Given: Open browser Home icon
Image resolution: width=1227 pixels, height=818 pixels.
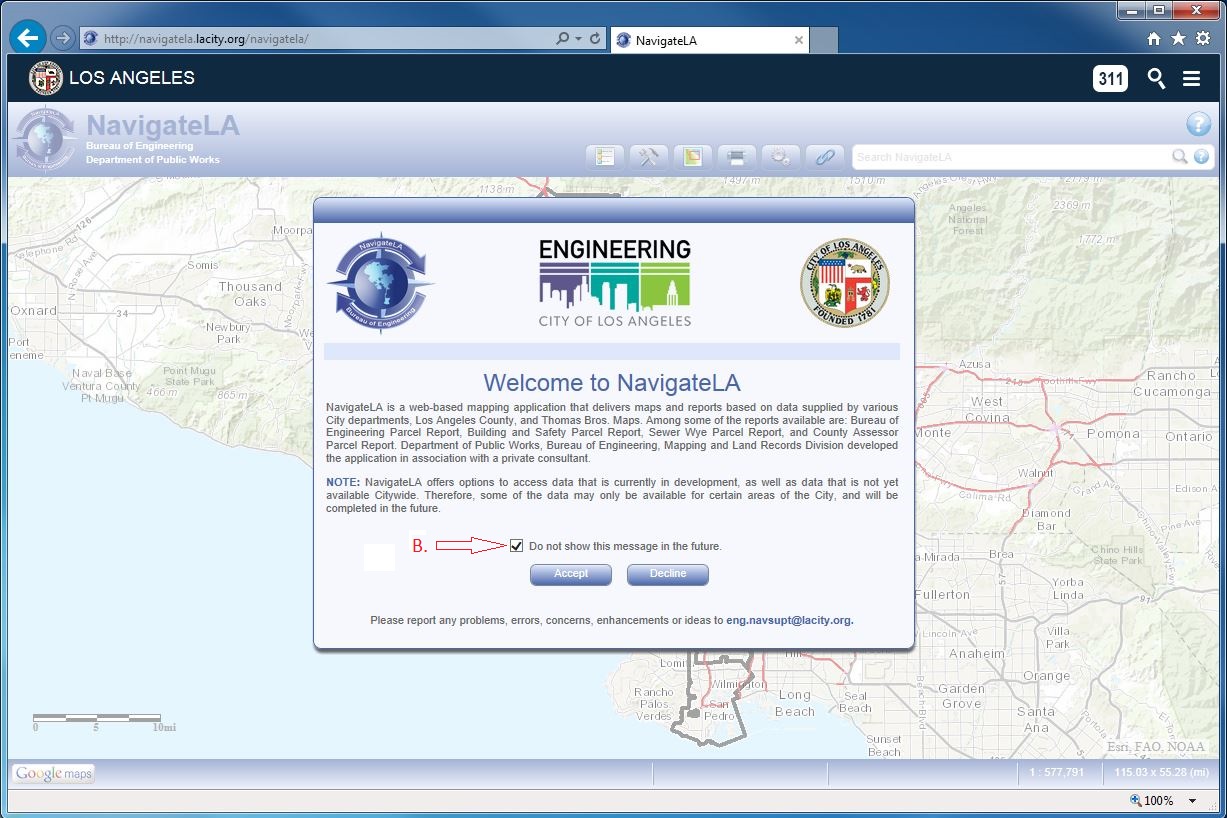Looking at the screenshot, I should click(x=1154, y=39).
